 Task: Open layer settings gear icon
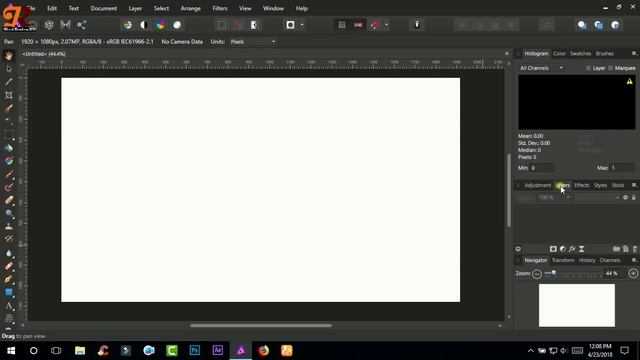coord(625,198)
